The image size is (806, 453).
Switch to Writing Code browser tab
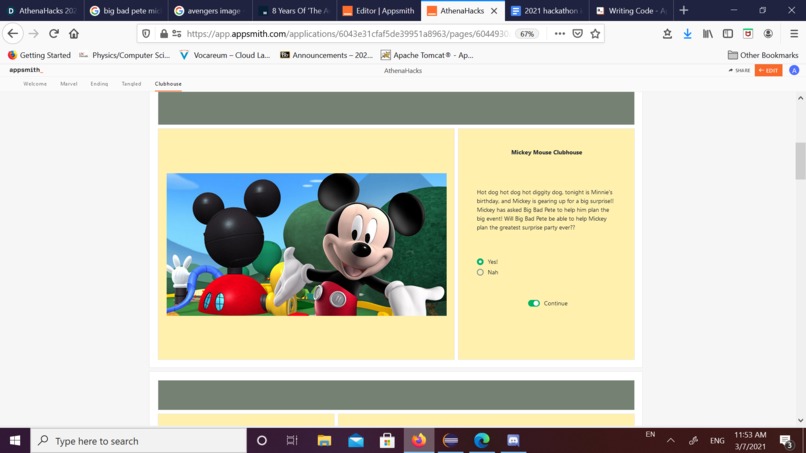pos(631,10)
